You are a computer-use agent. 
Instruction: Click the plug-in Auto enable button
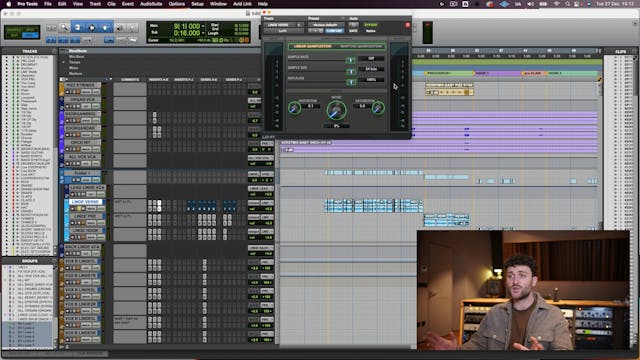(353, 25)
